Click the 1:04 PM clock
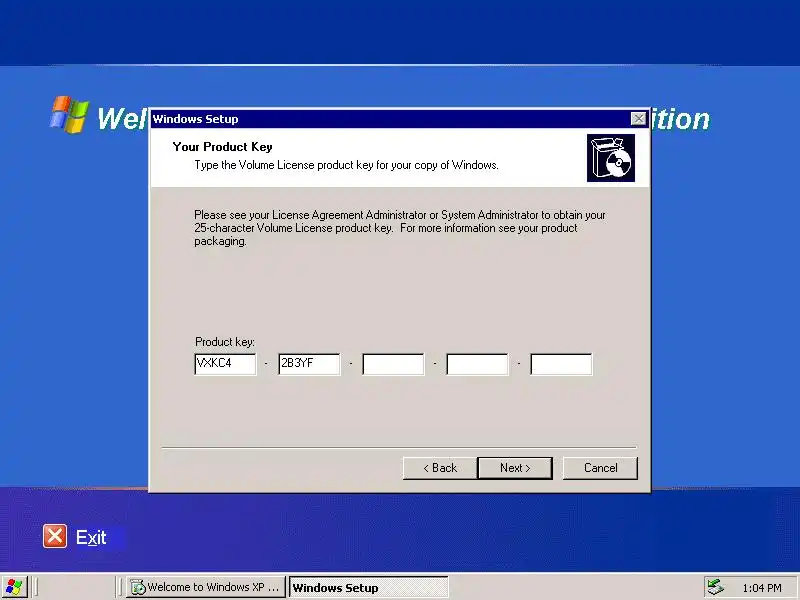 tap(761, 588)
